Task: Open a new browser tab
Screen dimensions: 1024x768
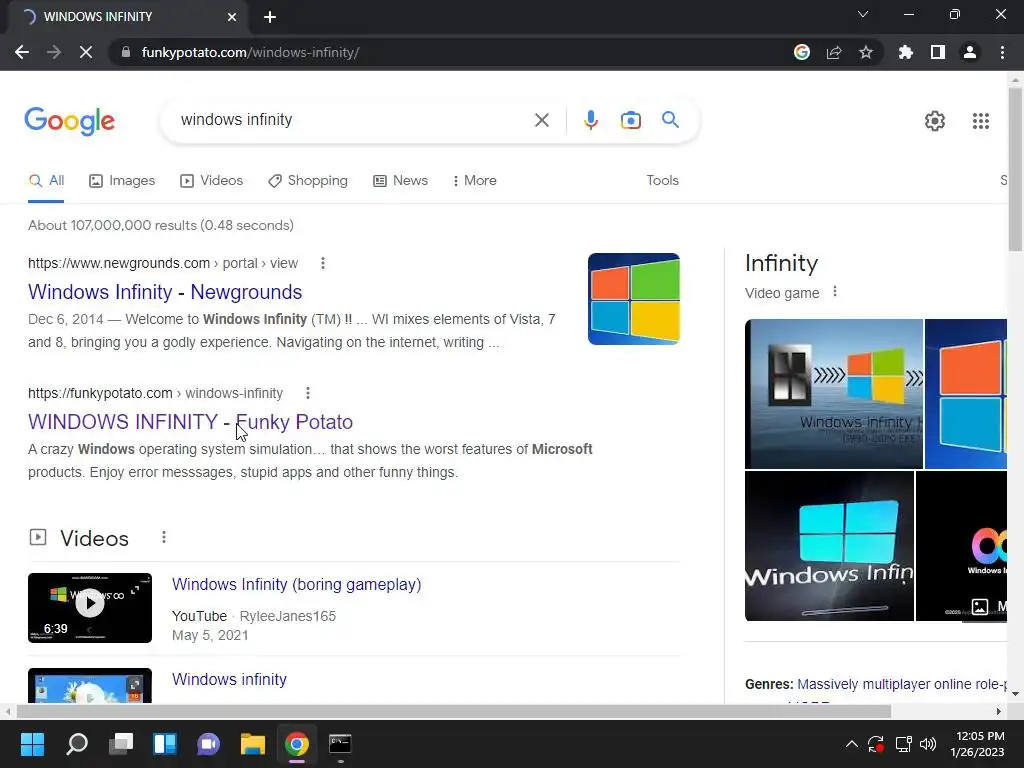Action: [x=270, y=17]
